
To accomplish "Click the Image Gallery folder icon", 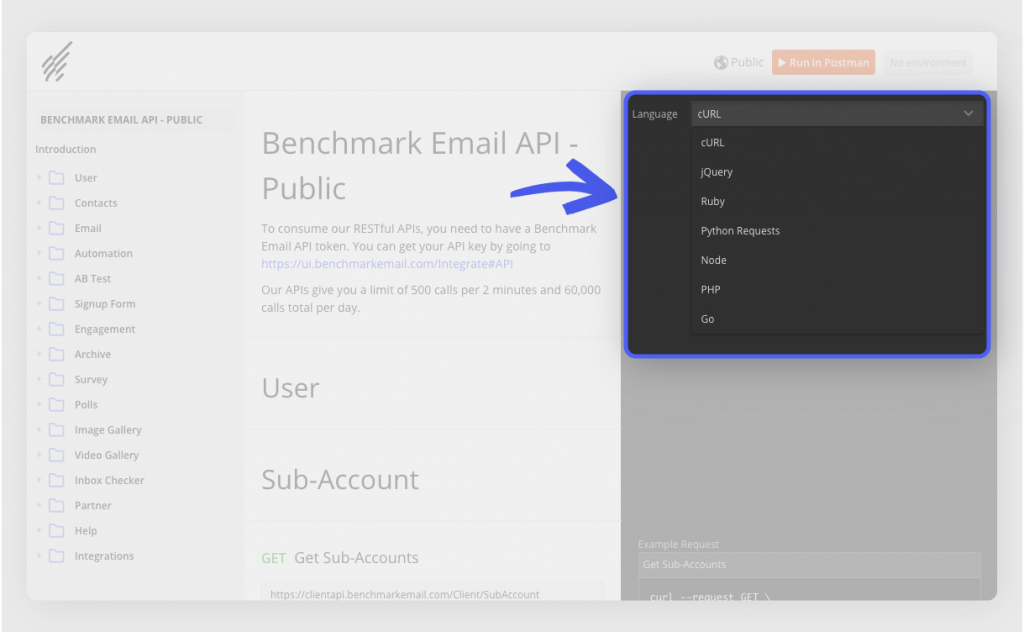I will click(57, 430).
